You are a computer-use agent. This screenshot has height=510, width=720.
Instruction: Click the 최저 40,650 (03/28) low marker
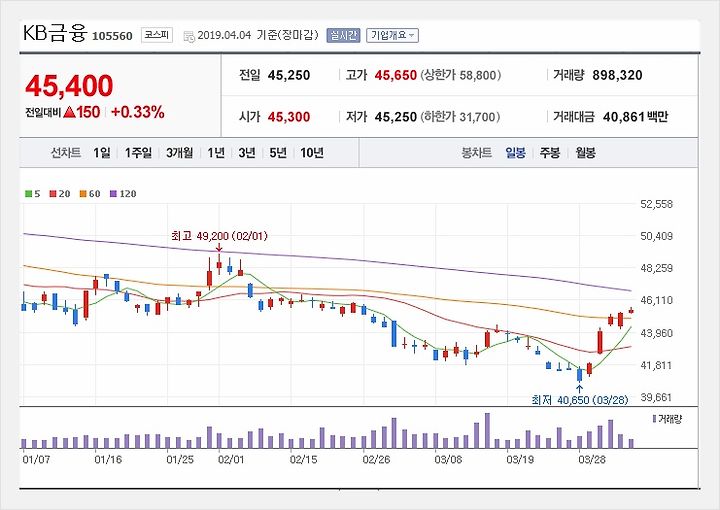(579, 400)
